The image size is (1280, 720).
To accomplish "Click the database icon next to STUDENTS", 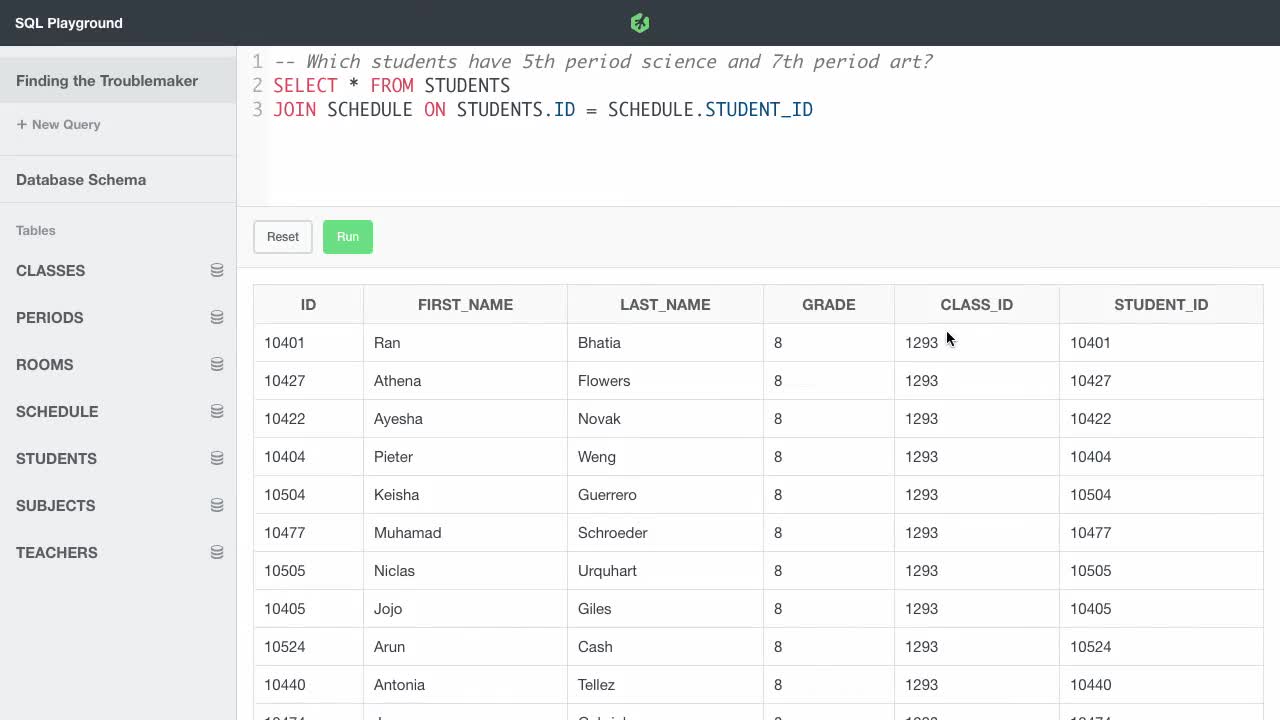I will click(217, 457).
